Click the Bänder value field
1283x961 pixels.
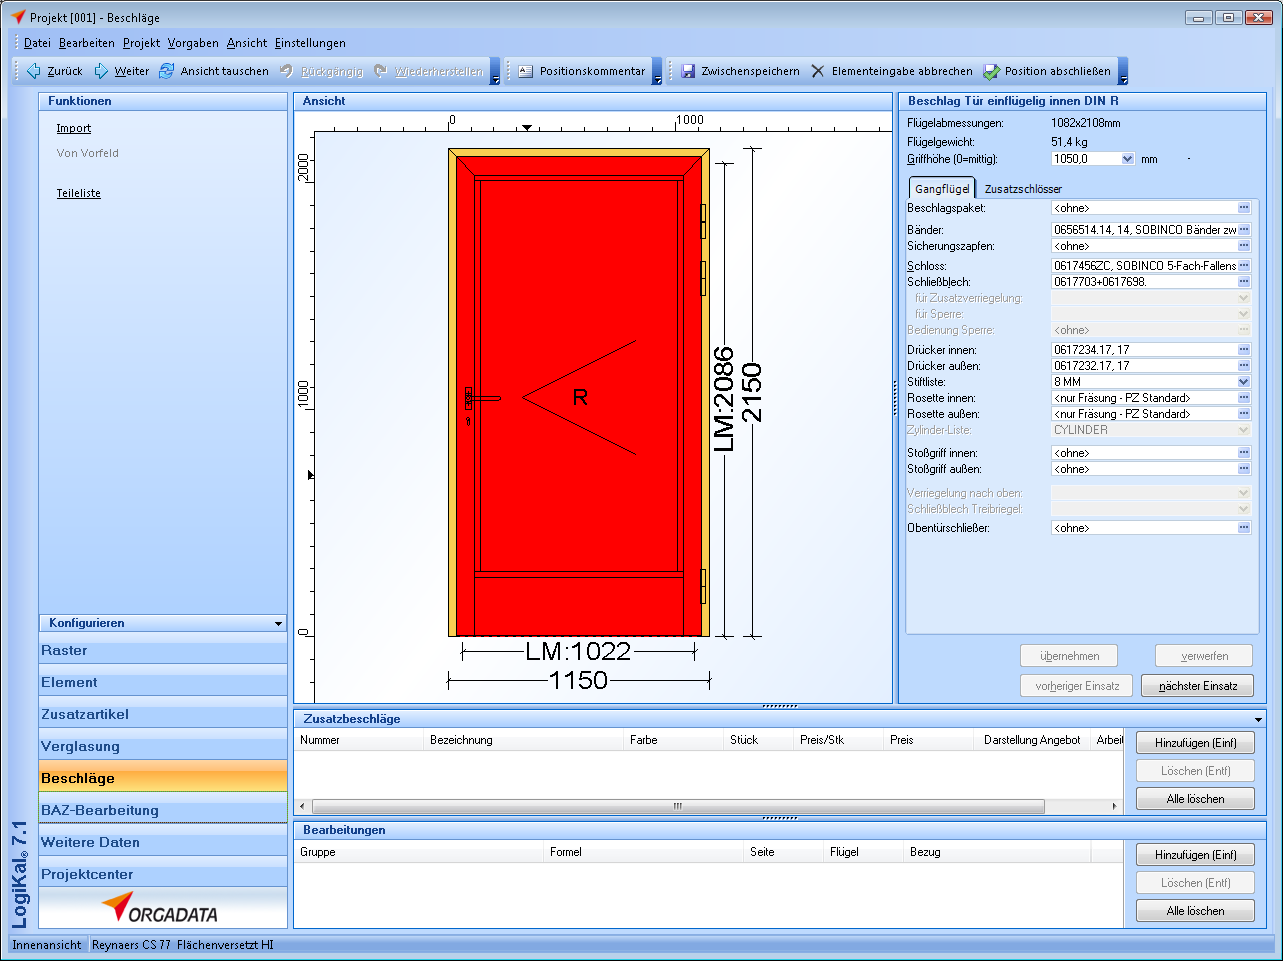(1144, 230)
